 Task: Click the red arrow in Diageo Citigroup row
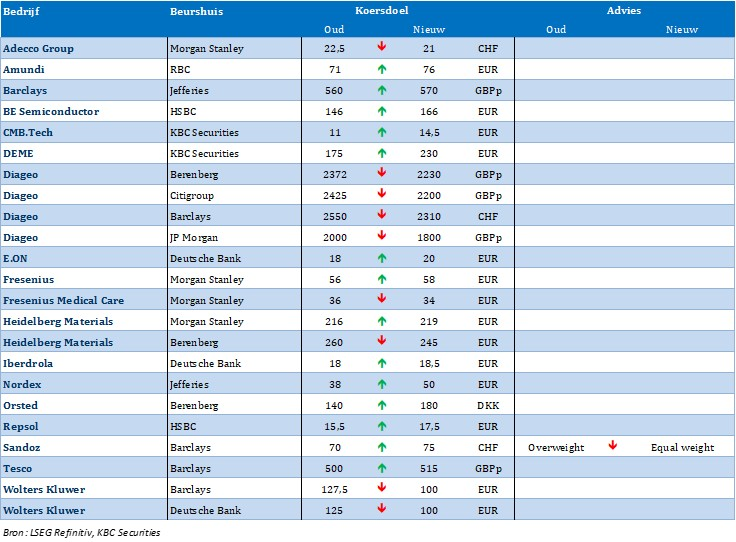pyautogui.click(x=382, y=195)
